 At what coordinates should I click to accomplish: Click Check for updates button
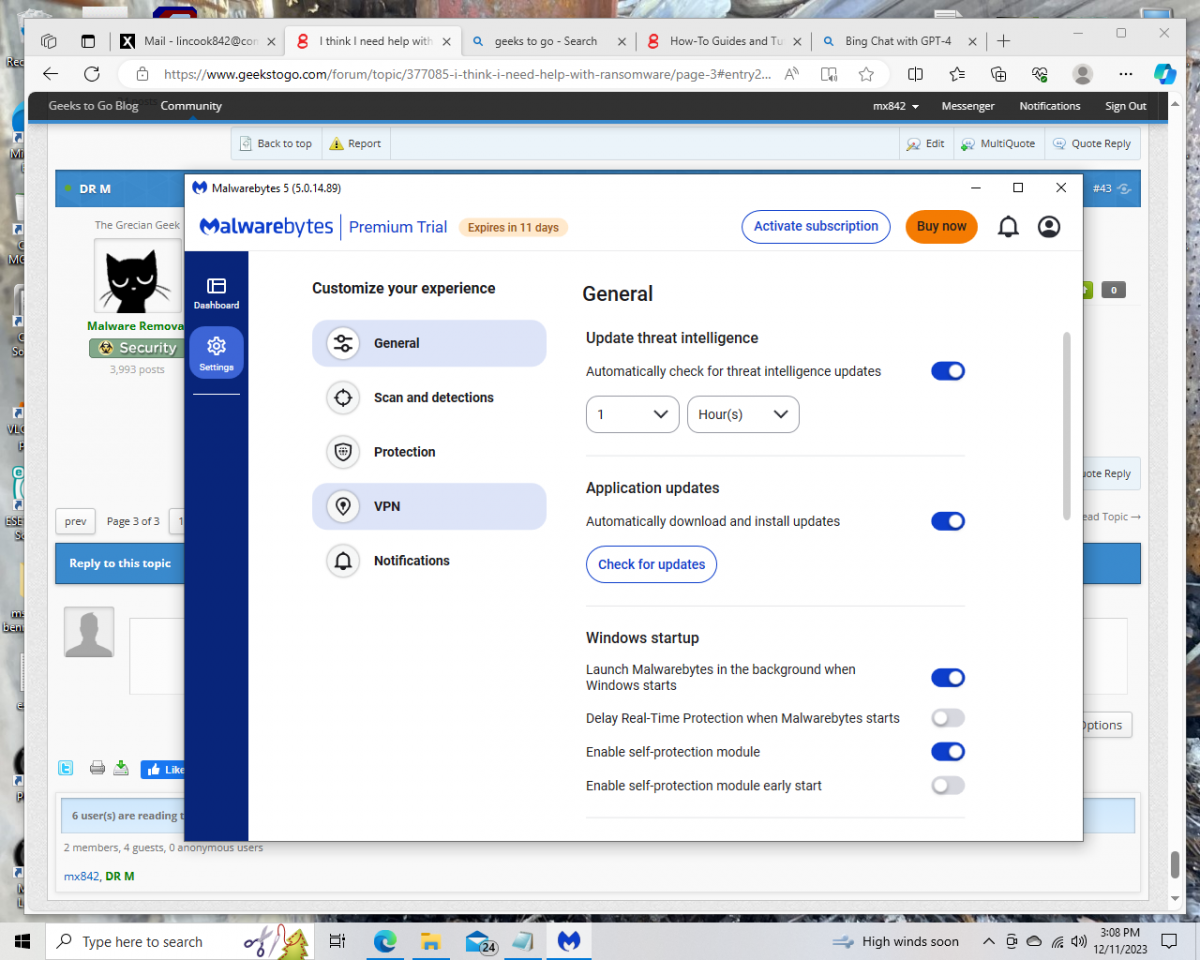click(651, 564)
